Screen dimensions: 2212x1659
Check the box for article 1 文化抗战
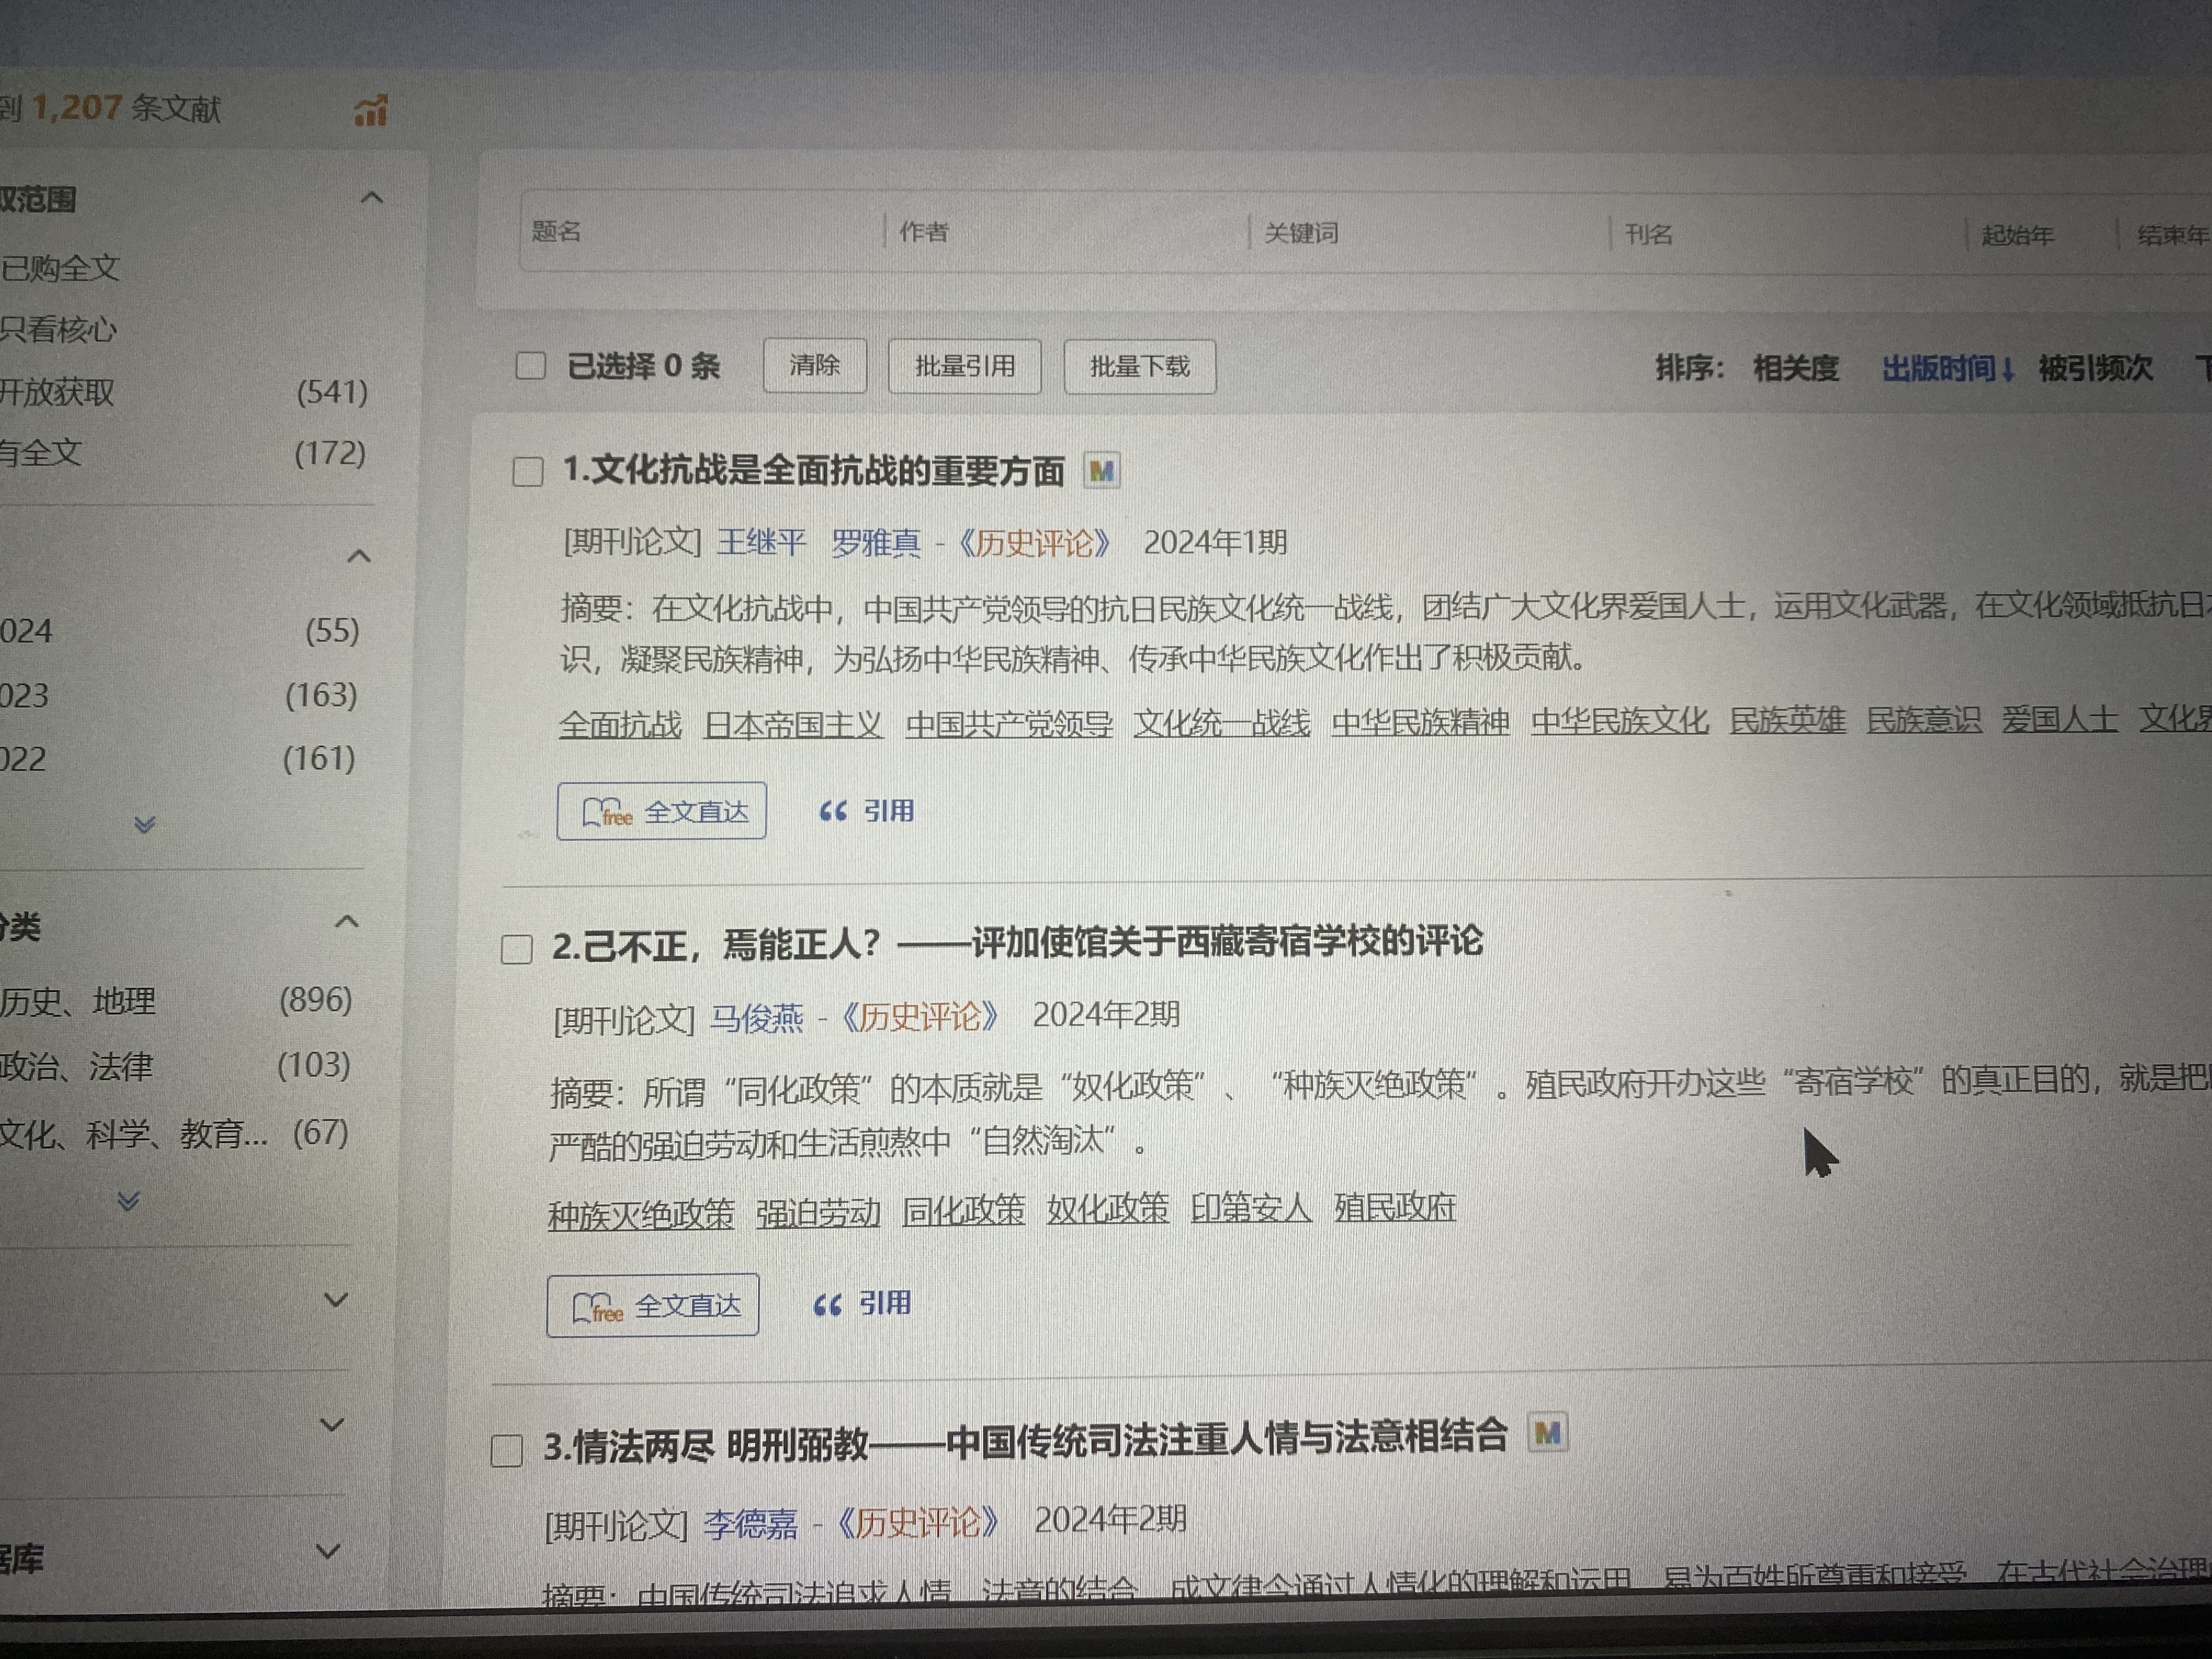528,471
